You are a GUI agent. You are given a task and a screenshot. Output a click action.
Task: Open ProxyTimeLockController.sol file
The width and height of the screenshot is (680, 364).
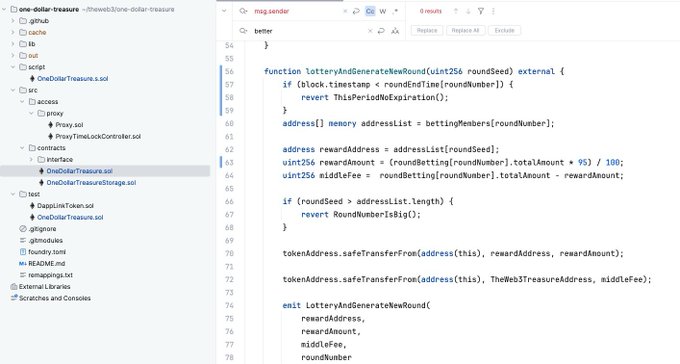[x=98, y=136]
